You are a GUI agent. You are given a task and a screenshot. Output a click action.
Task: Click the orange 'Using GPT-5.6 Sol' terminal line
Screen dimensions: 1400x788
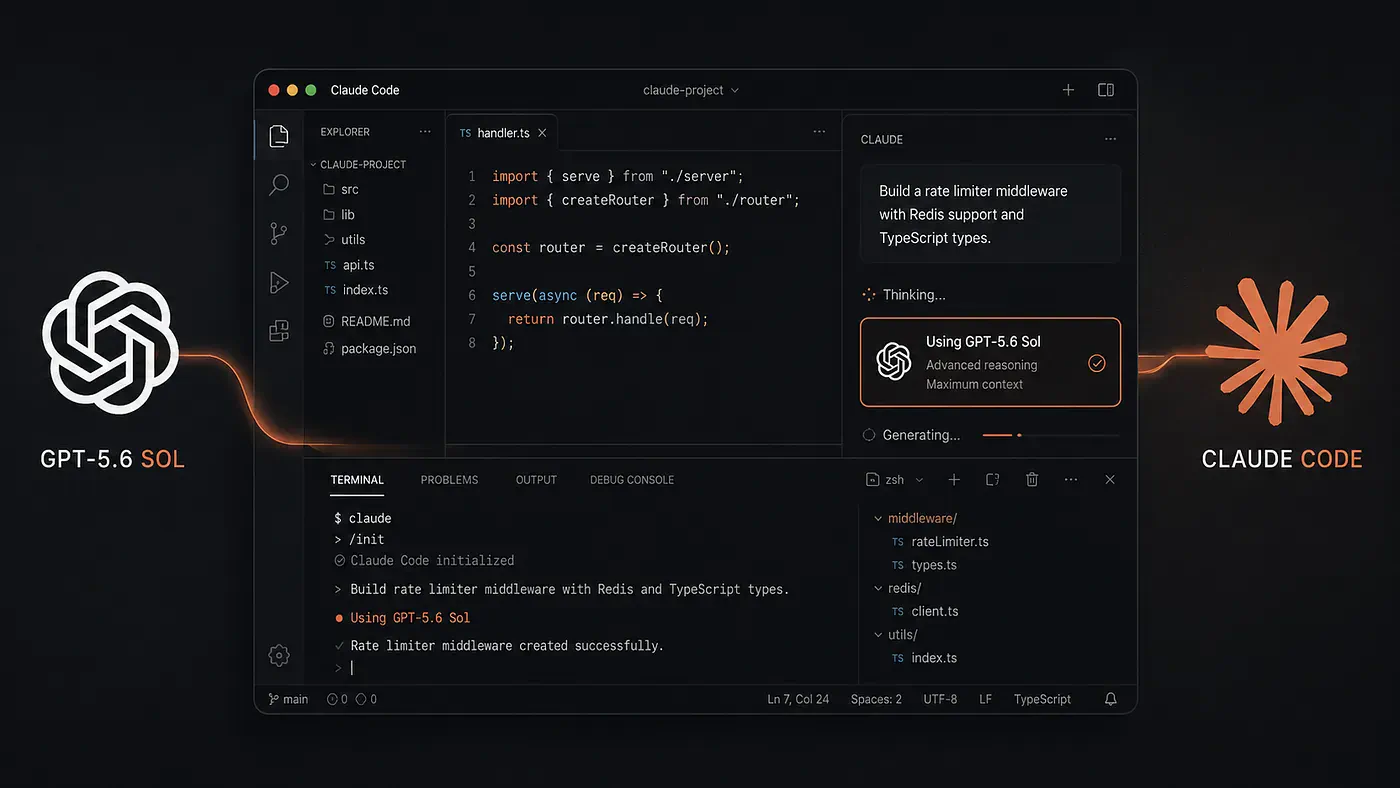(x=402, y=618)
